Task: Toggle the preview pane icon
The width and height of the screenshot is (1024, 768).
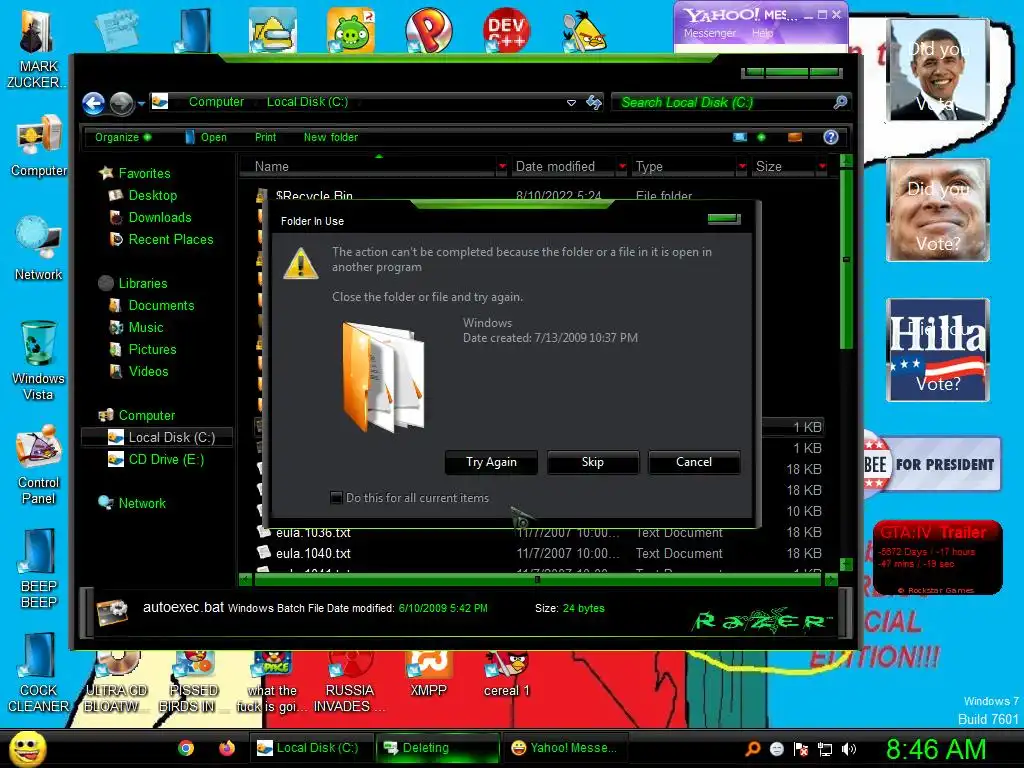Action: 795,137
